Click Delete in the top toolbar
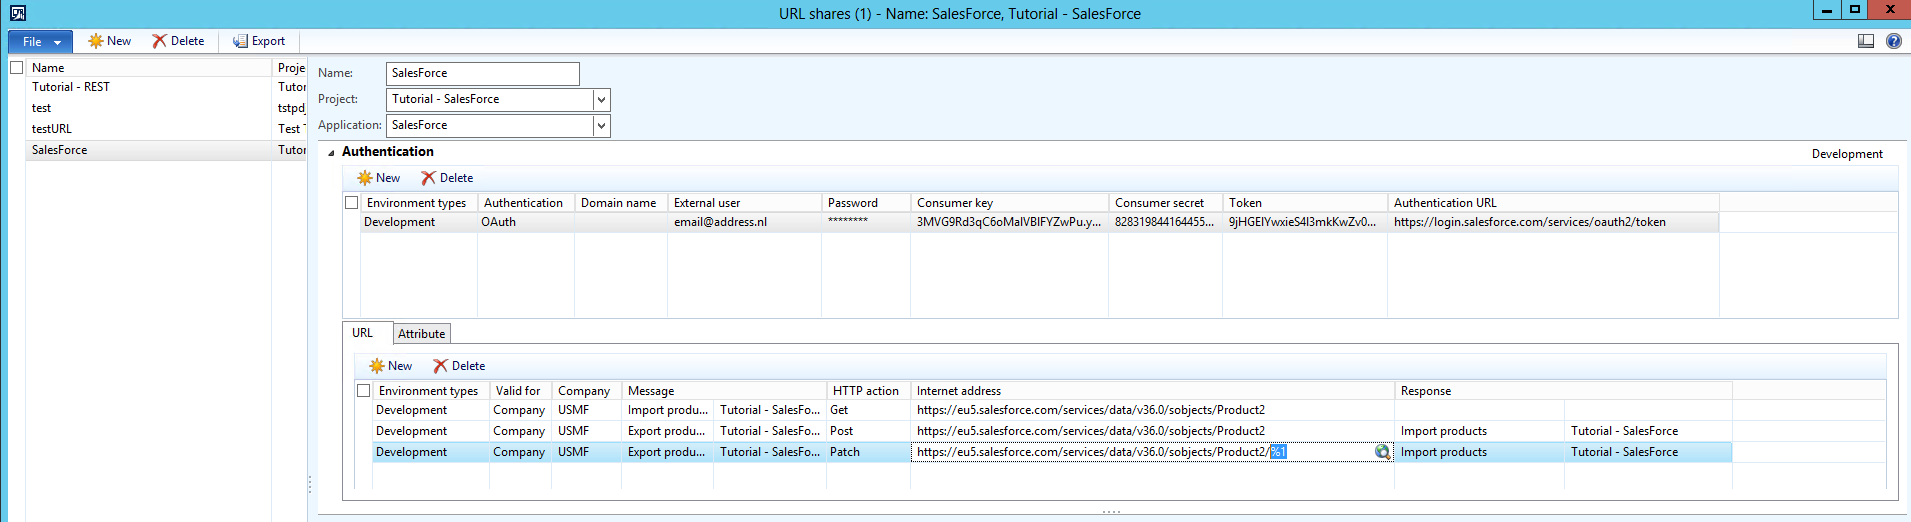The height and width of the screenshot is (522, 1911). coord(178,41)
